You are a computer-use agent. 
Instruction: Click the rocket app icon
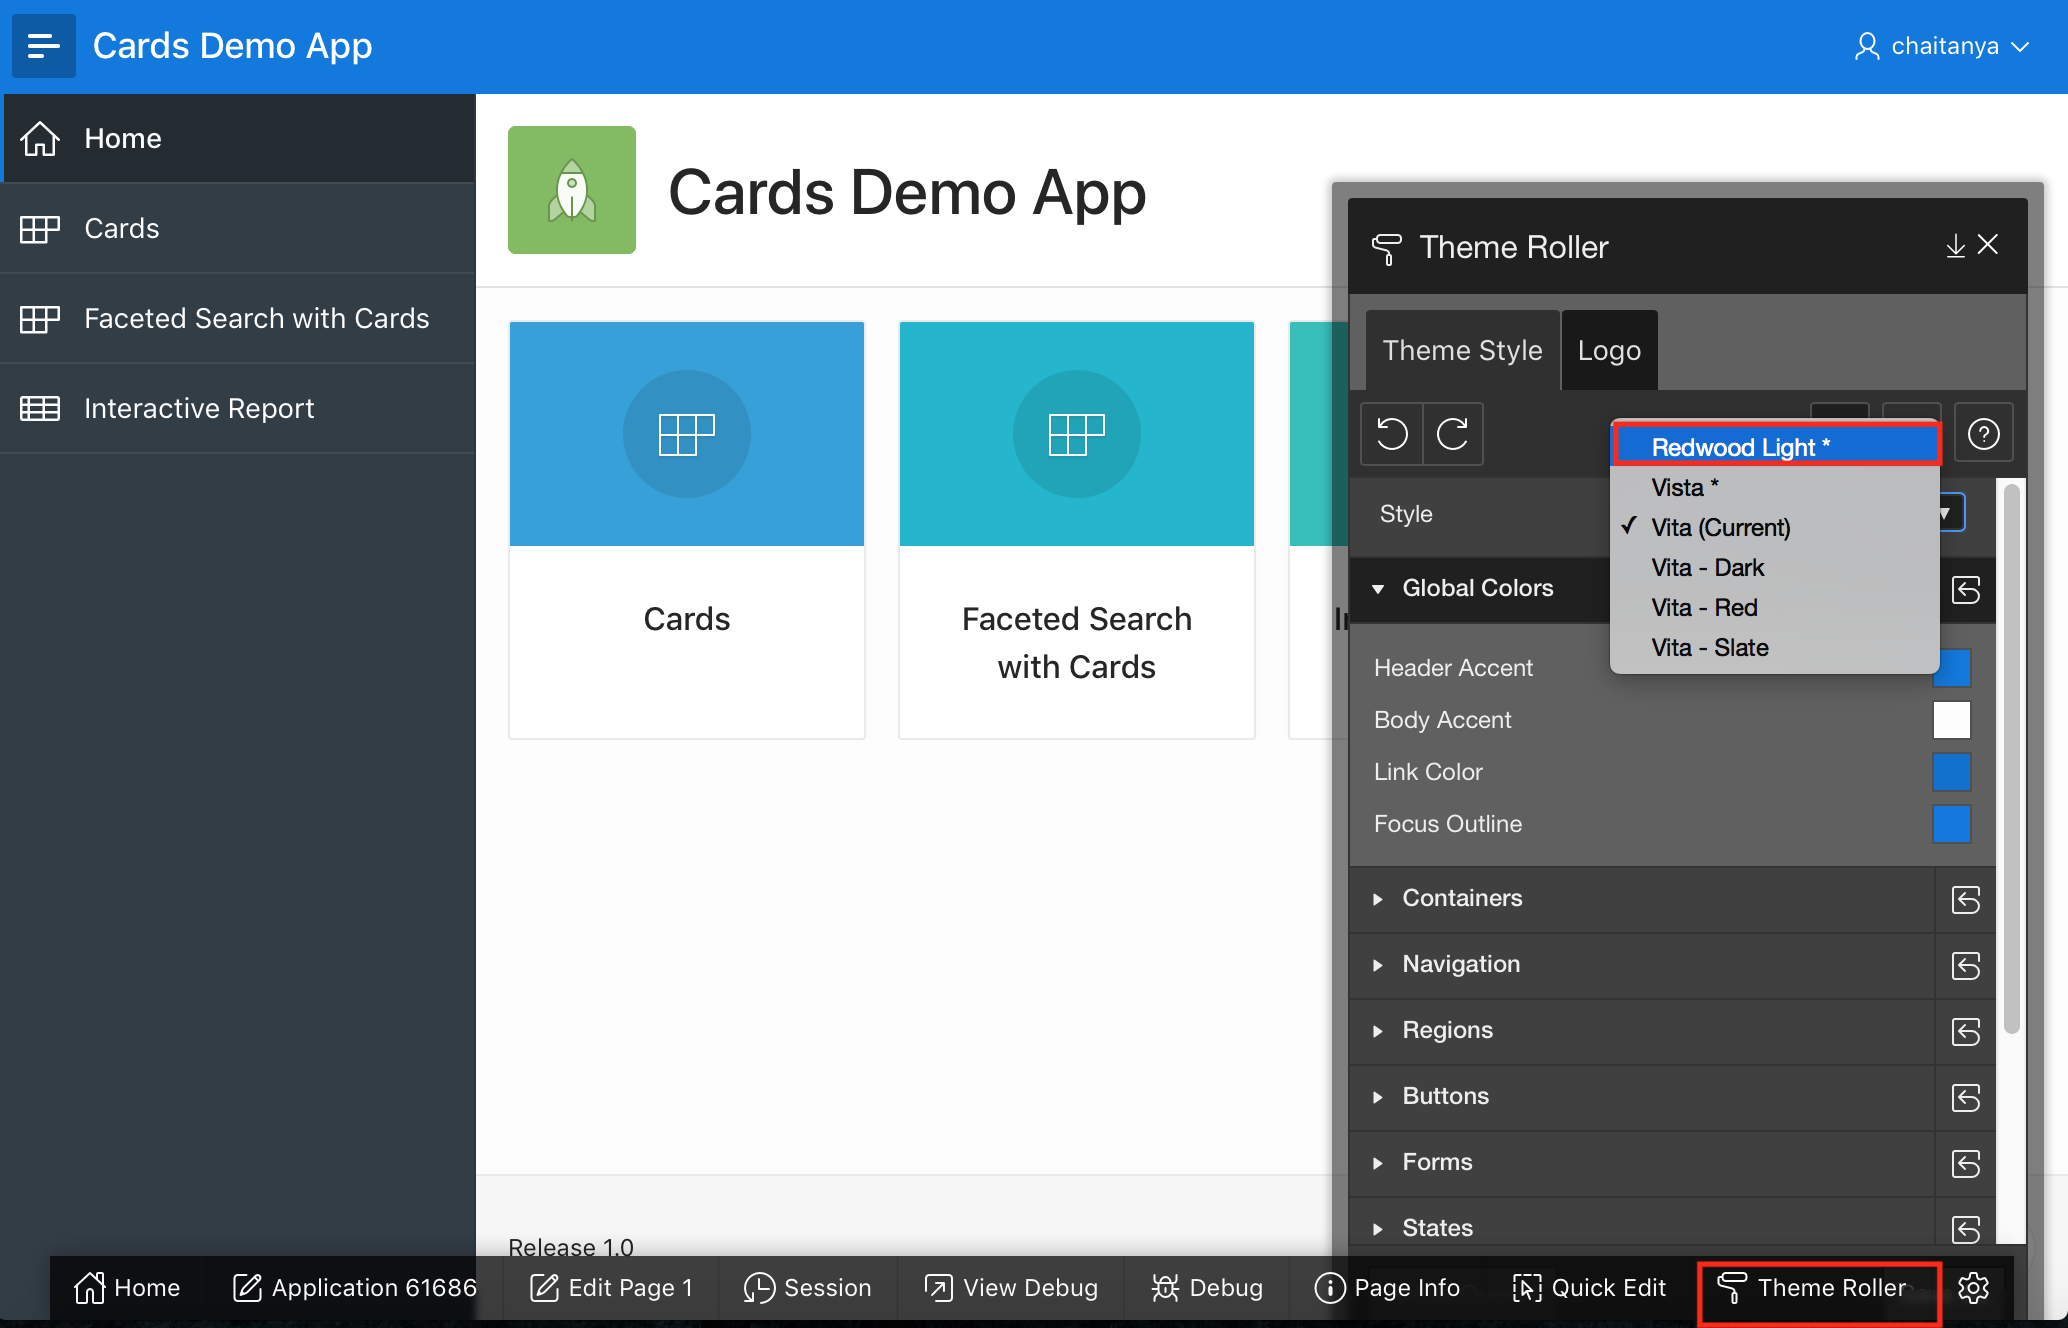pyautogui.click(x=572, y=190)
